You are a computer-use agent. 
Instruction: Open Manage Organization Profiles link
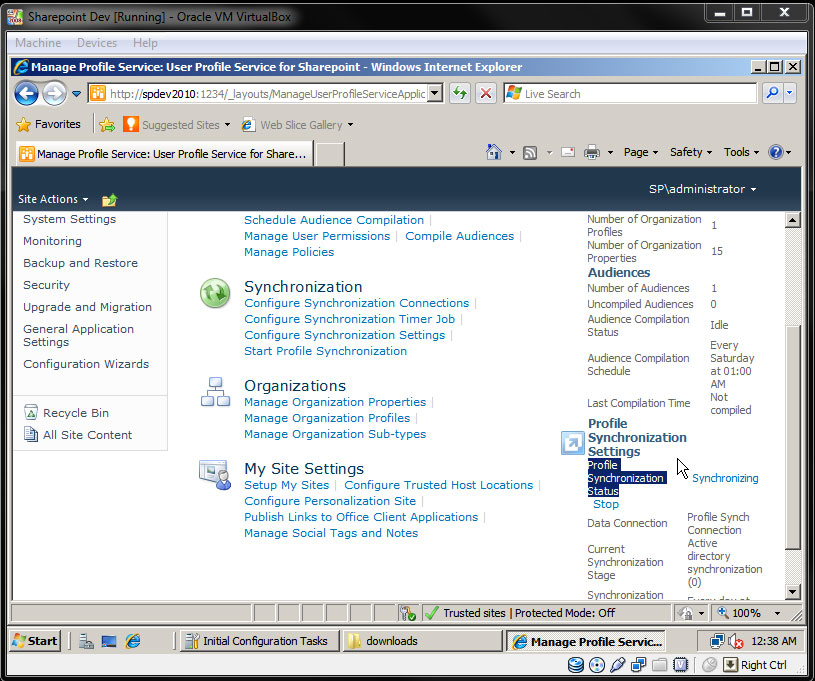pyautogui.click(x=327, y=418)
